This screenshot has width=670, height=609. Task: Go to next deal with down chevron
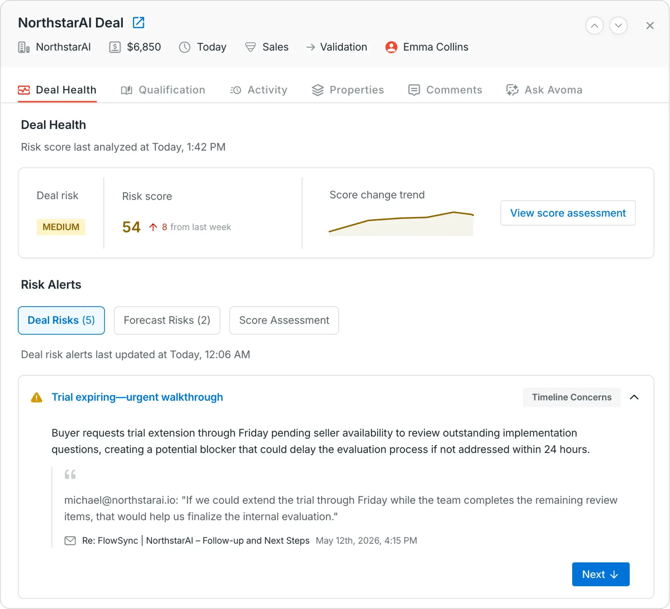pos(618,26)
